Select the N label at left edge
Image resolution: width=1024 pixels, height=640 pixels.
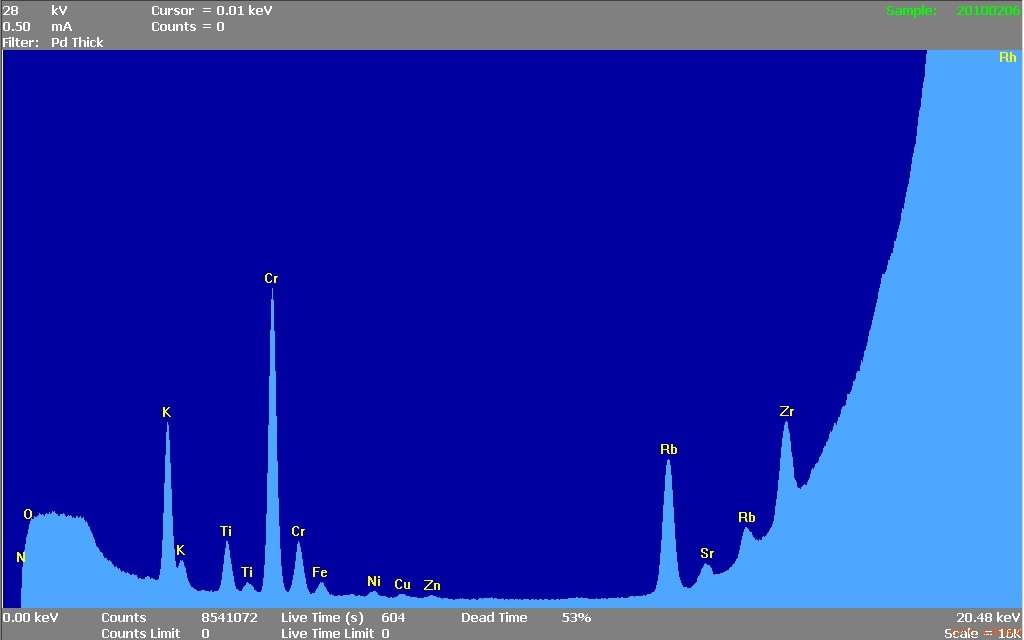20,557
